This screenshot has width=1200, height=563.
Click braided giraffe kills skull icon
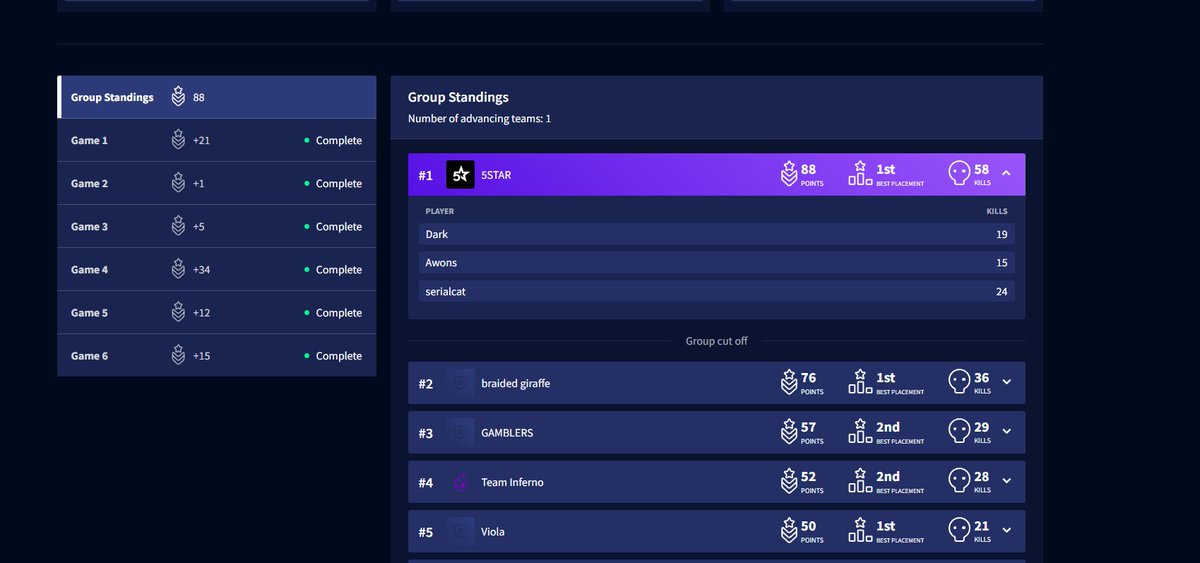click(x=959, y=382)
